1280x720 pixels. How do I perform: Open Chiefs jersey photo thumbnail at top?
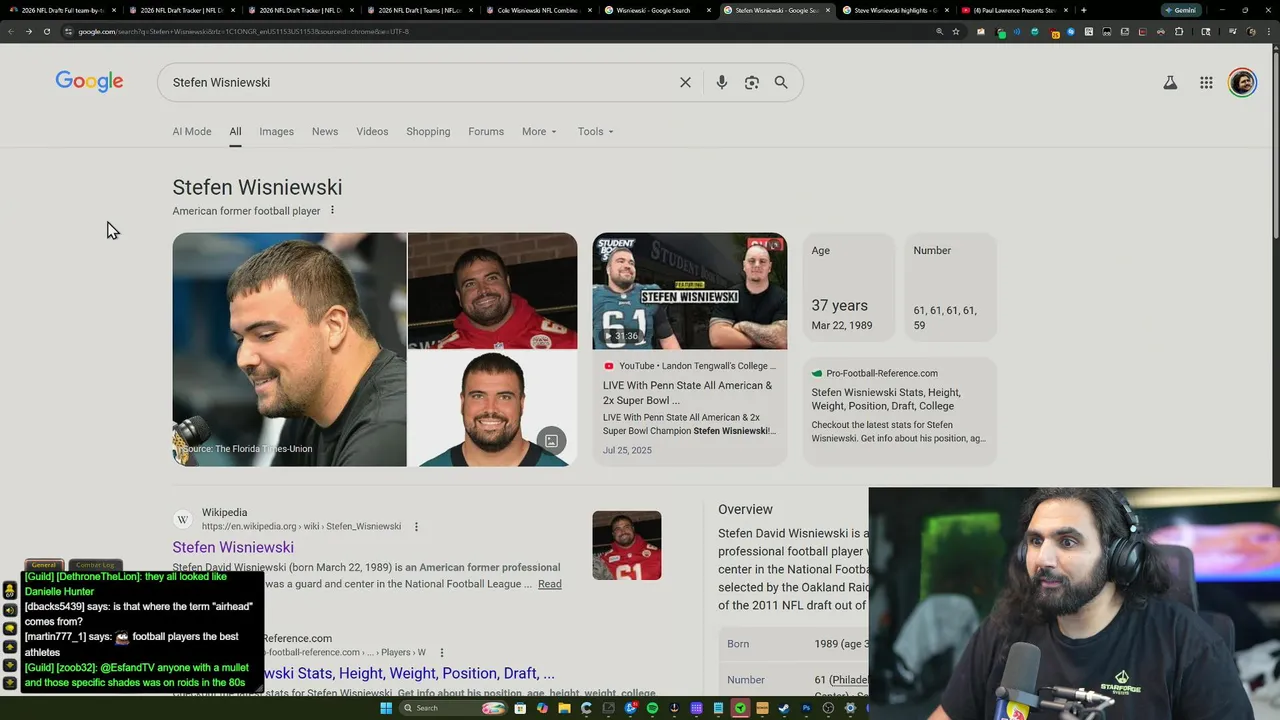[492, 290]
